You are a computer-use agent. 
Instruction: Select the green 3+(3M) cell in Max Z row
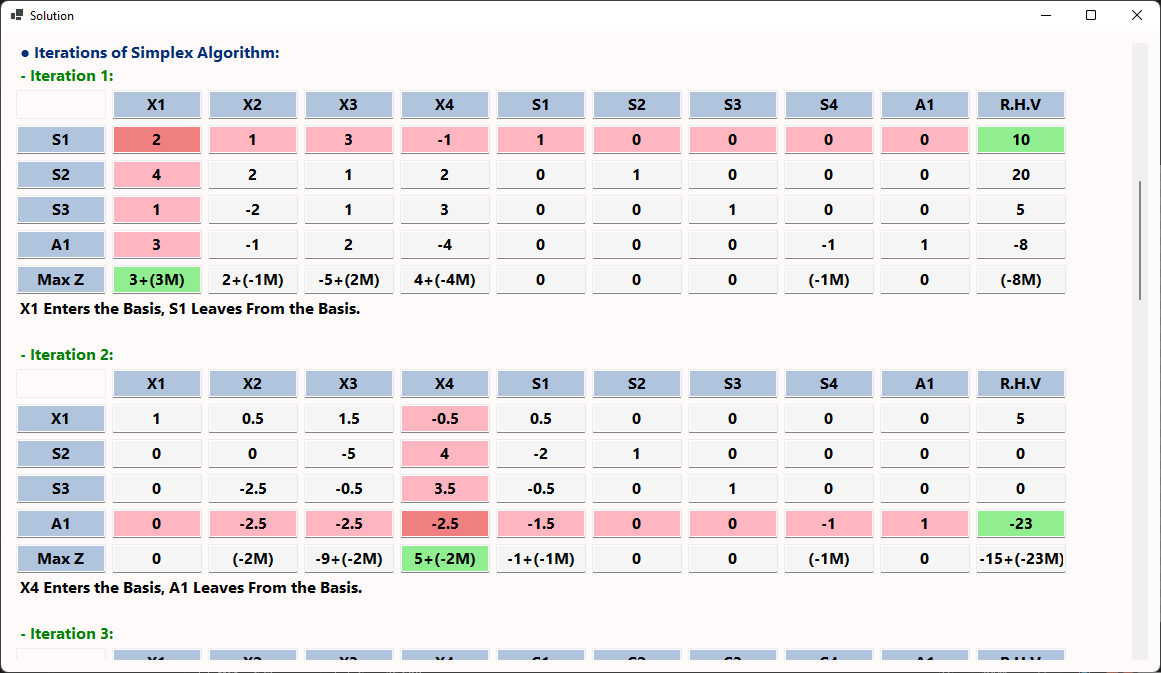point(156,280)
